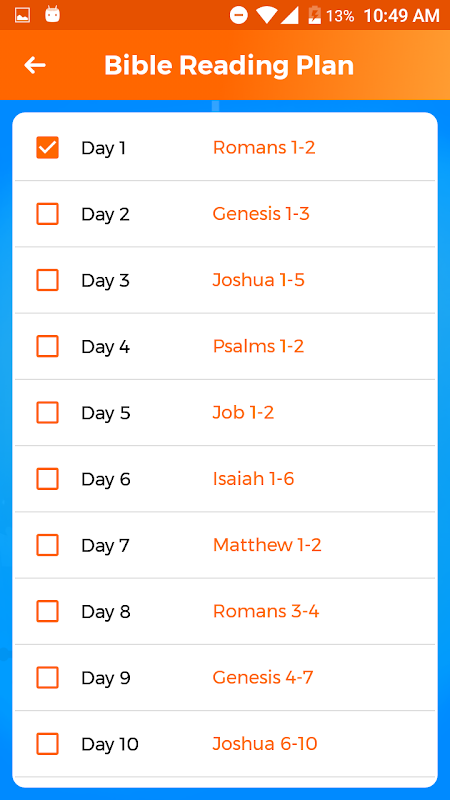Check the Day 3 checkbox
The image size is (450, 800).
pos(47,280)
